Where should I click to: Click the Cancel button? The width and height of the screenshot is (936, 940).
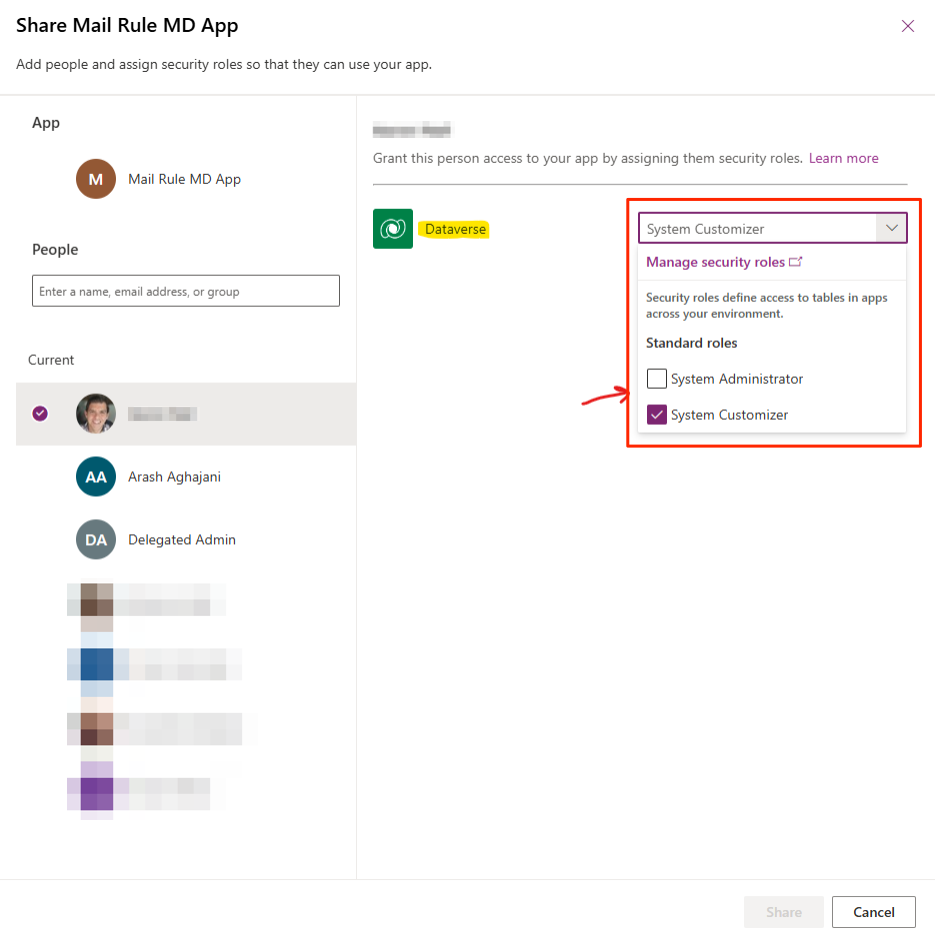click(873, 912)
